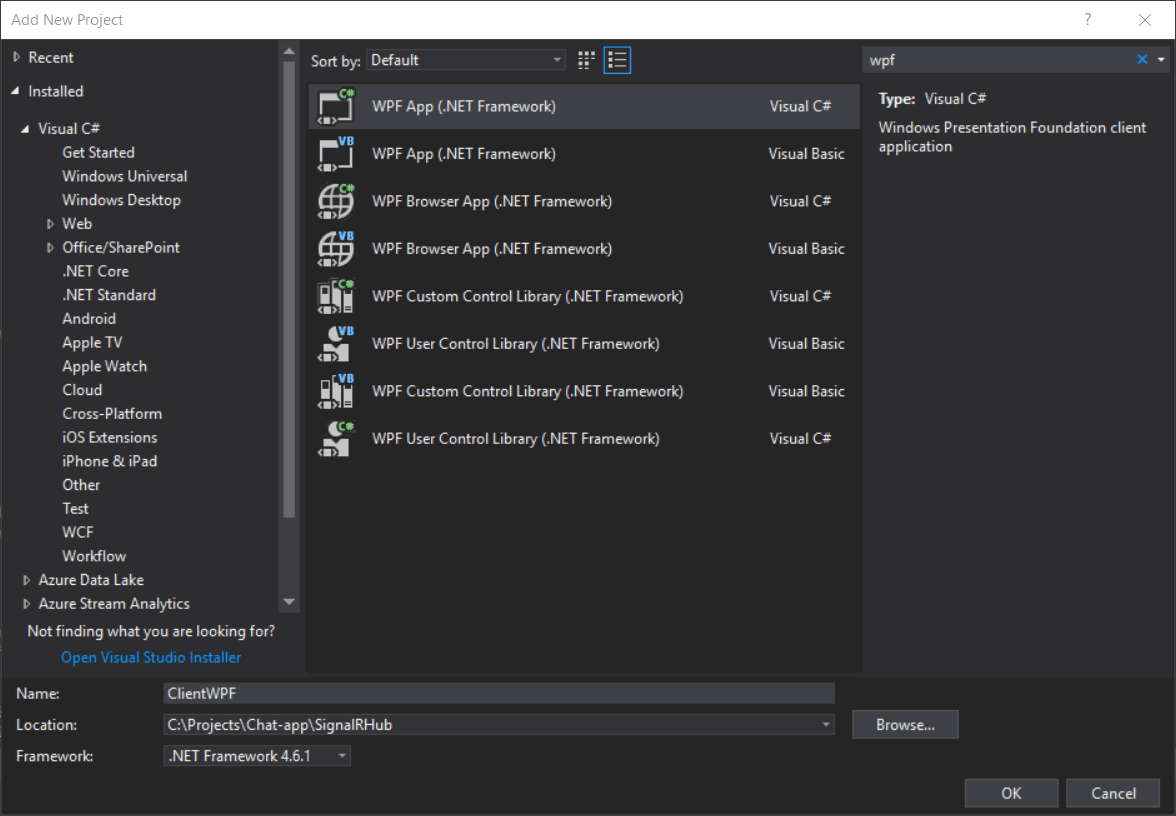The image size is (1176, 816).
Task: Click the Browse... button
Action: coord(905,724)
